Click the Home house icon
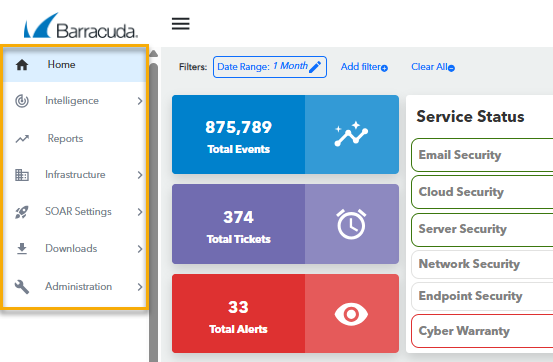553x362 pixels. click(22, 65)
